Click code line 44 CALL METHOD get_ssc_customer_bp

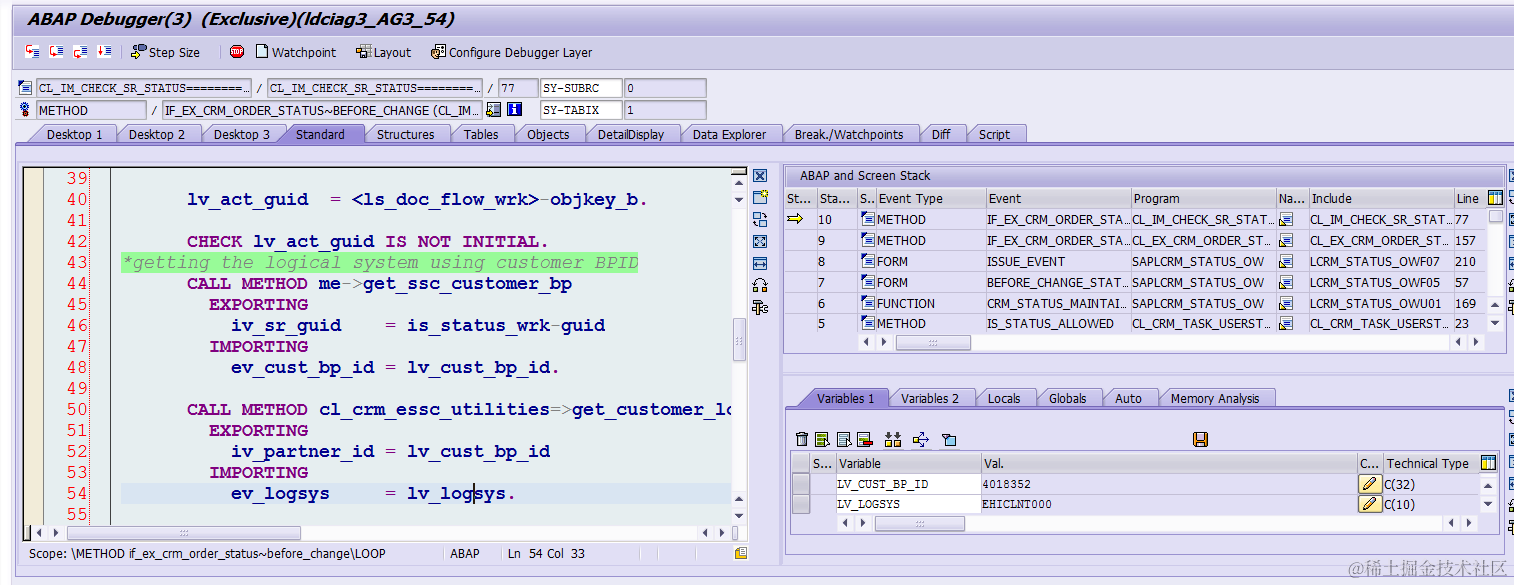[x=379, y=283]
